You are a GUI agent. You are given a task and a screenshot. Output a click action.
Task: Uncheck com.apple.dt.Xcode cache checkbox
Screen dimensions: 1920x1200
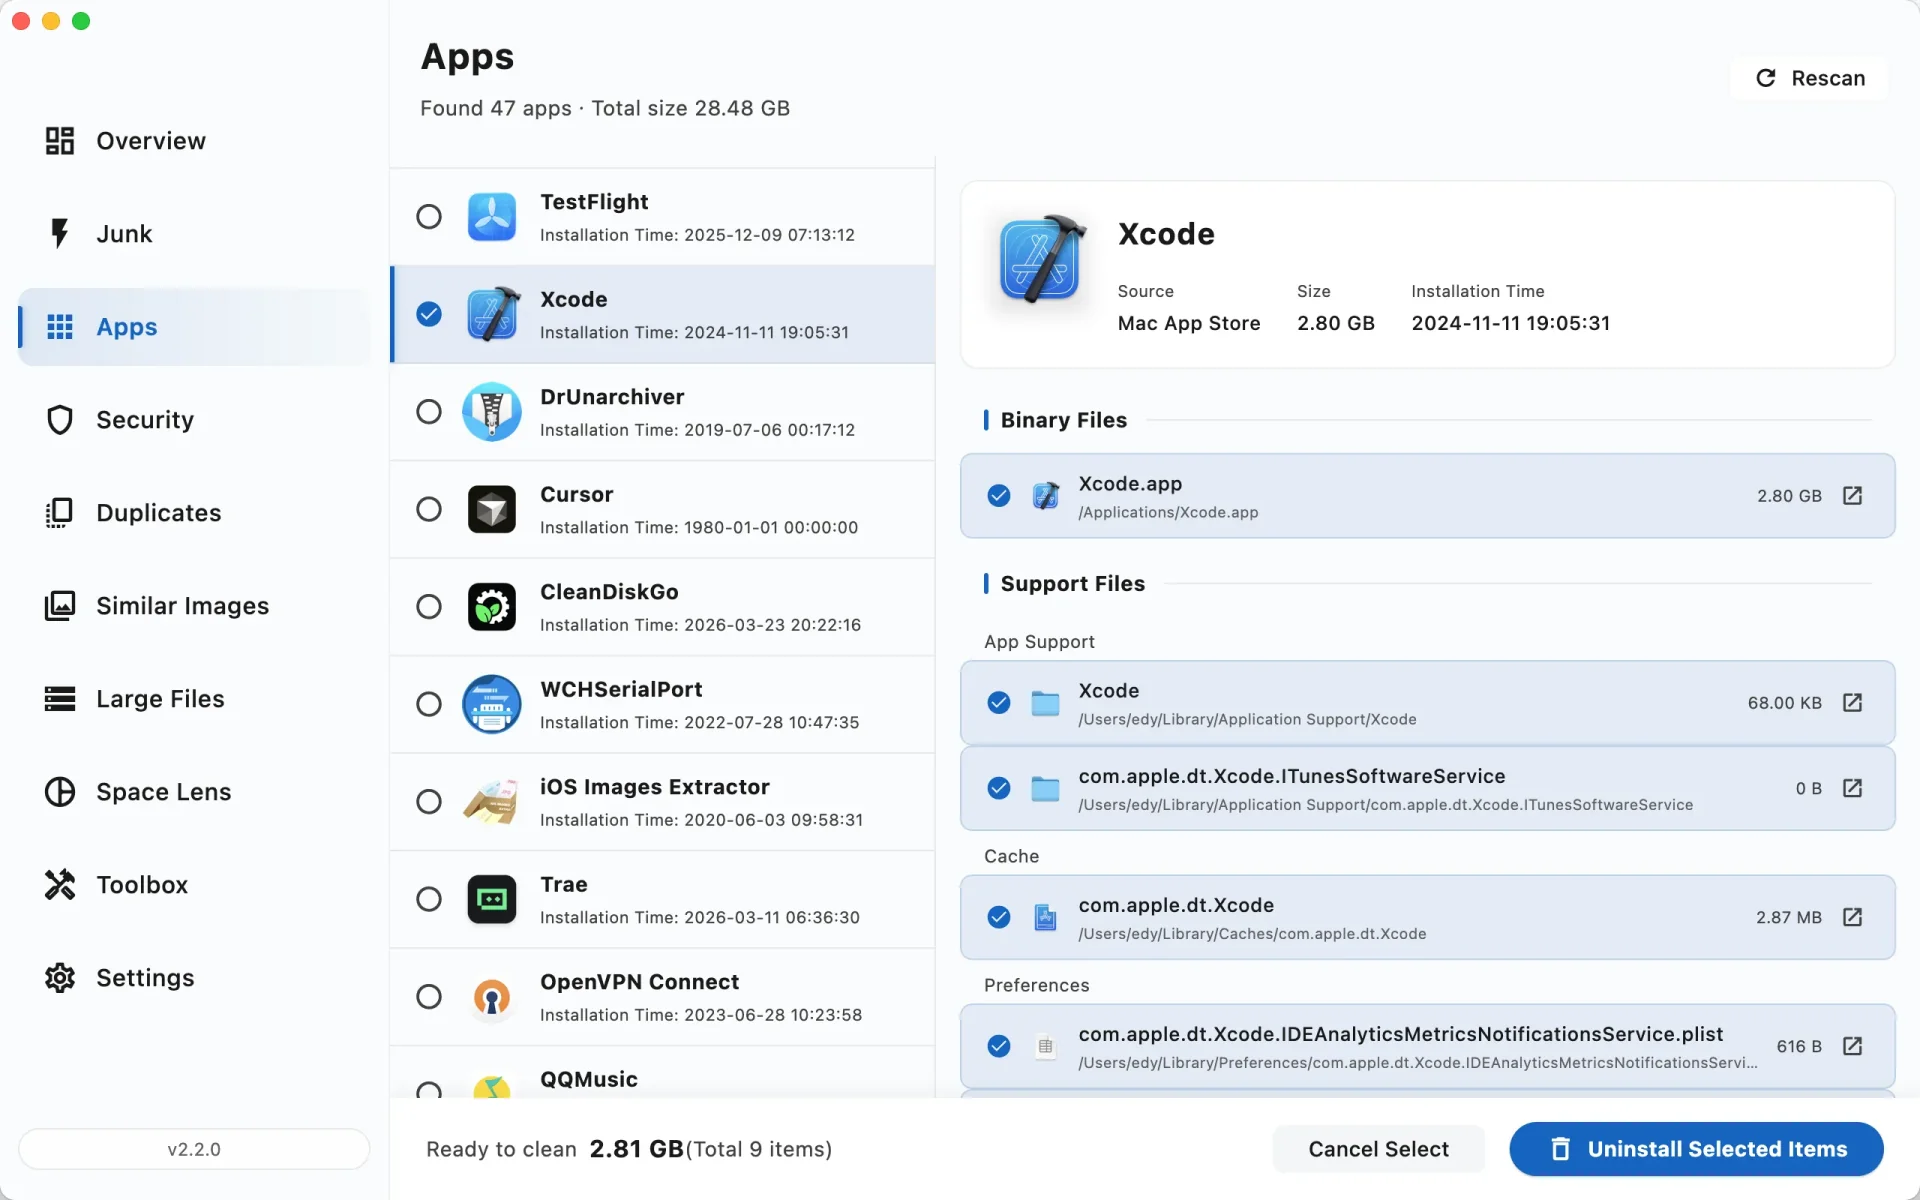click(x=998, y=917)
